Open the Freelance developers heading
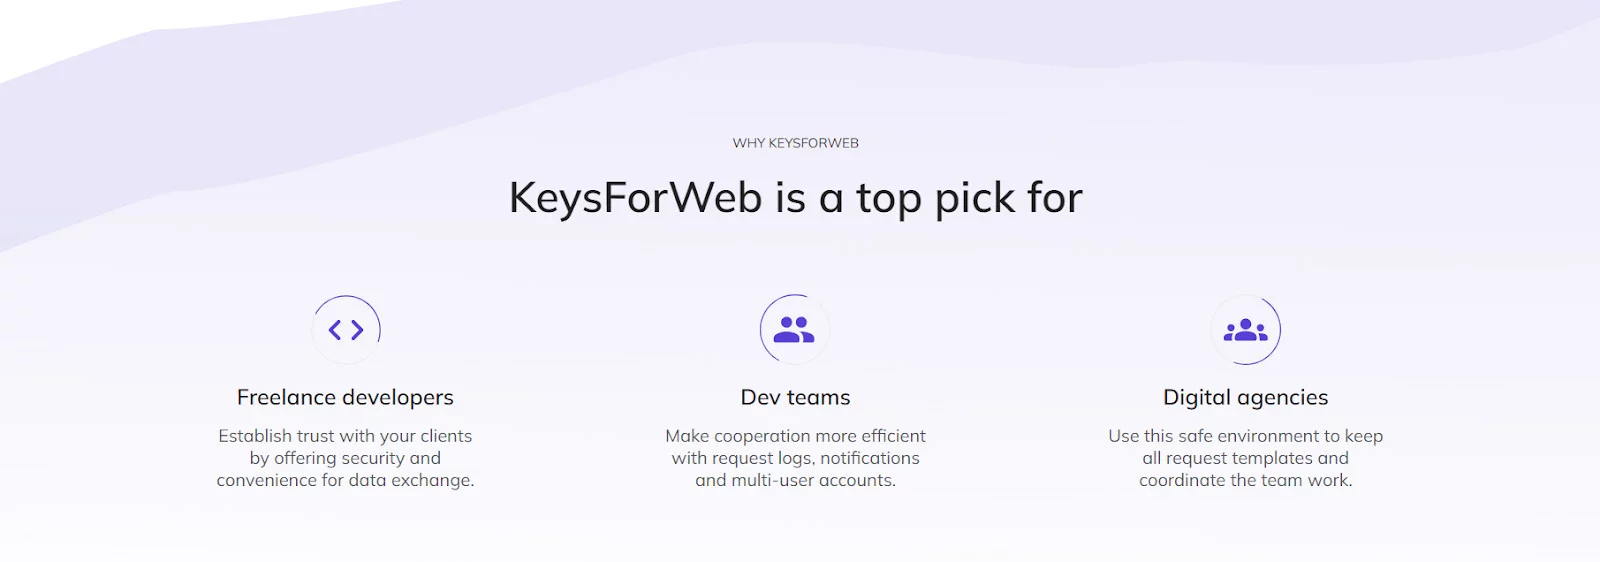 click(345, 398)
